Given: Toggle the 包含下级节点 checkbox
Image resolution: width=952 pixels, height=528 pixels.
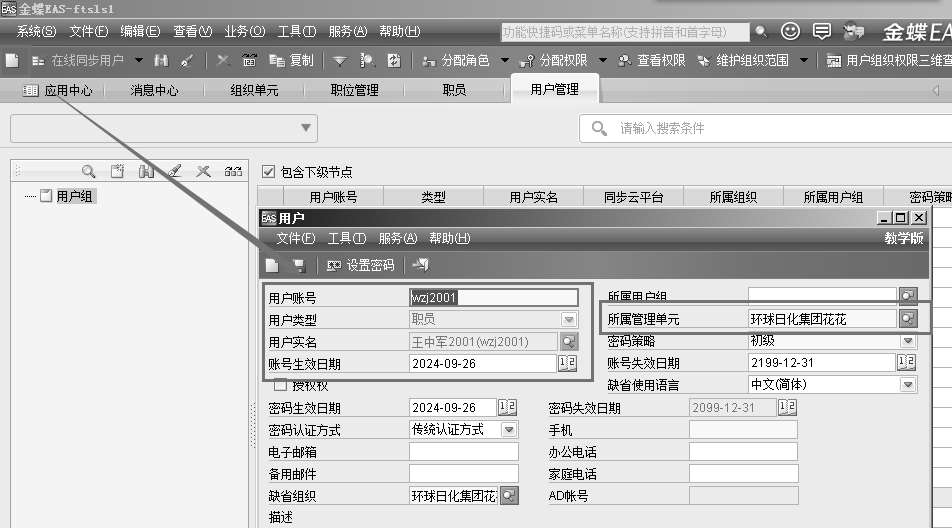Looking at the screenshot, I should coord(268,172).
